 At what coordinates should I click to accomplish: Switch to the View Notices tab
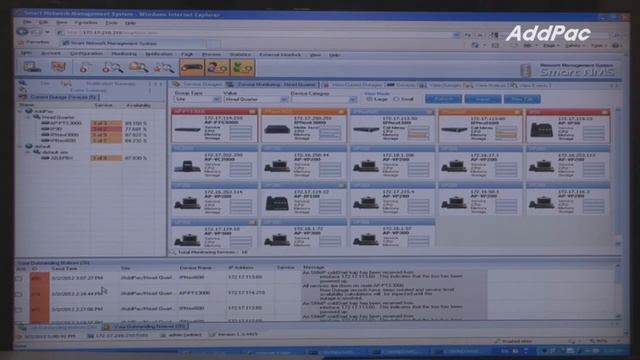click(x=486, y=85)
